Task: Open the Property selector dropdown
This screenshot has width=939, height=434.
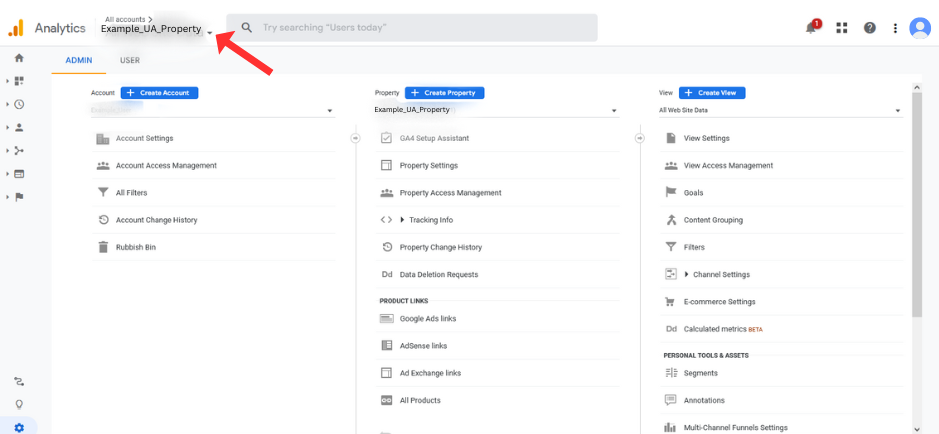Action: [497, 111]
